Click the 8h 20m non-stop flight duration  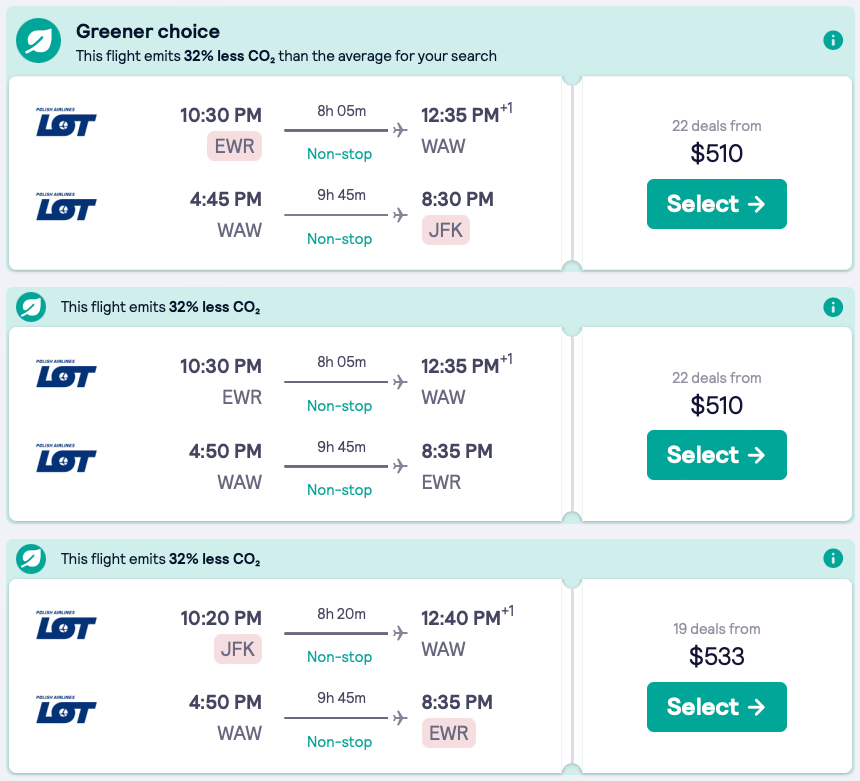tap(340, 614)
